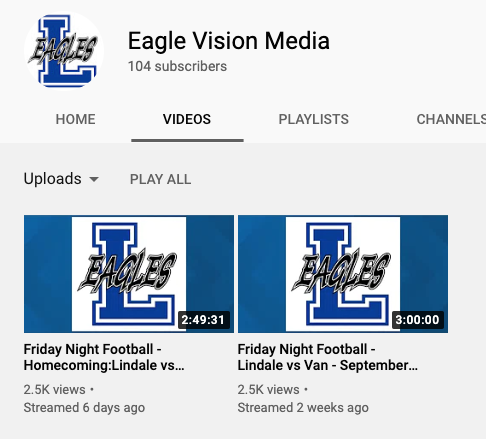Screen dimensions: 486x439
Task: Open the Lindale vs Van video thumbnail
Action: [x=343, y=274]
